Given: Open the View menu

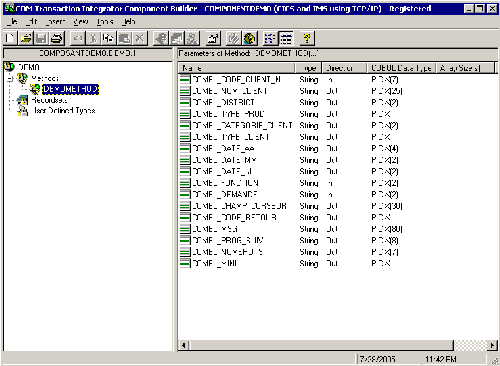Looking at the screenshot, I should click(80, 22).
